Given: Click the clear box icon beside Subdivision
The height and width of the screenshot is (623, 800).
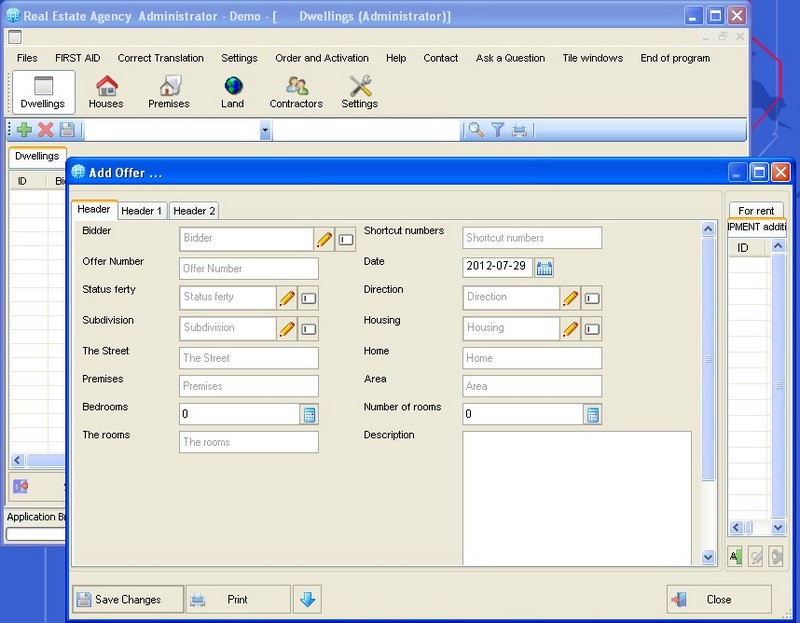Looking at the screenshot, I should point(309,329).
